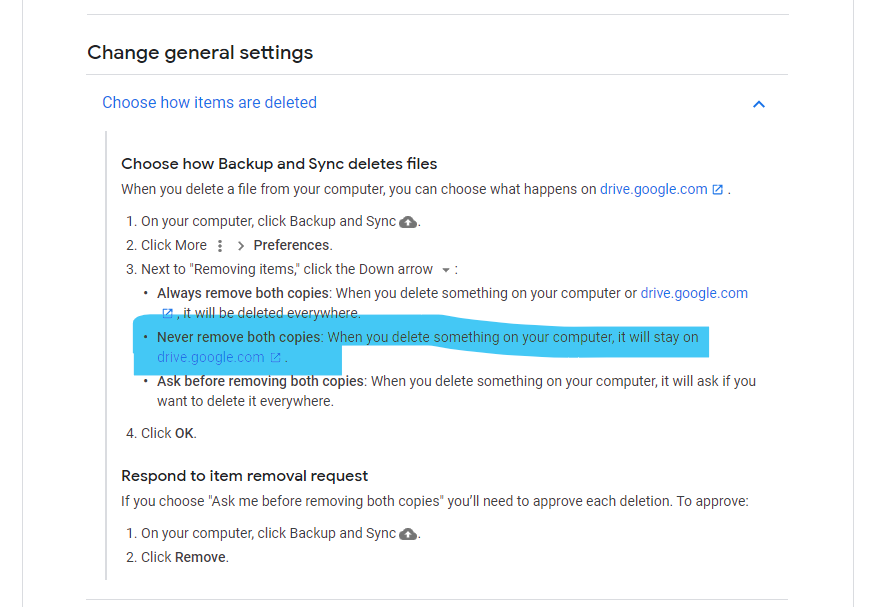This screenshot has height=607, width=874.
Task: Click cloud icon under "Respond to item removal request"
Action: pyautogui.click(x=408, y=534)
